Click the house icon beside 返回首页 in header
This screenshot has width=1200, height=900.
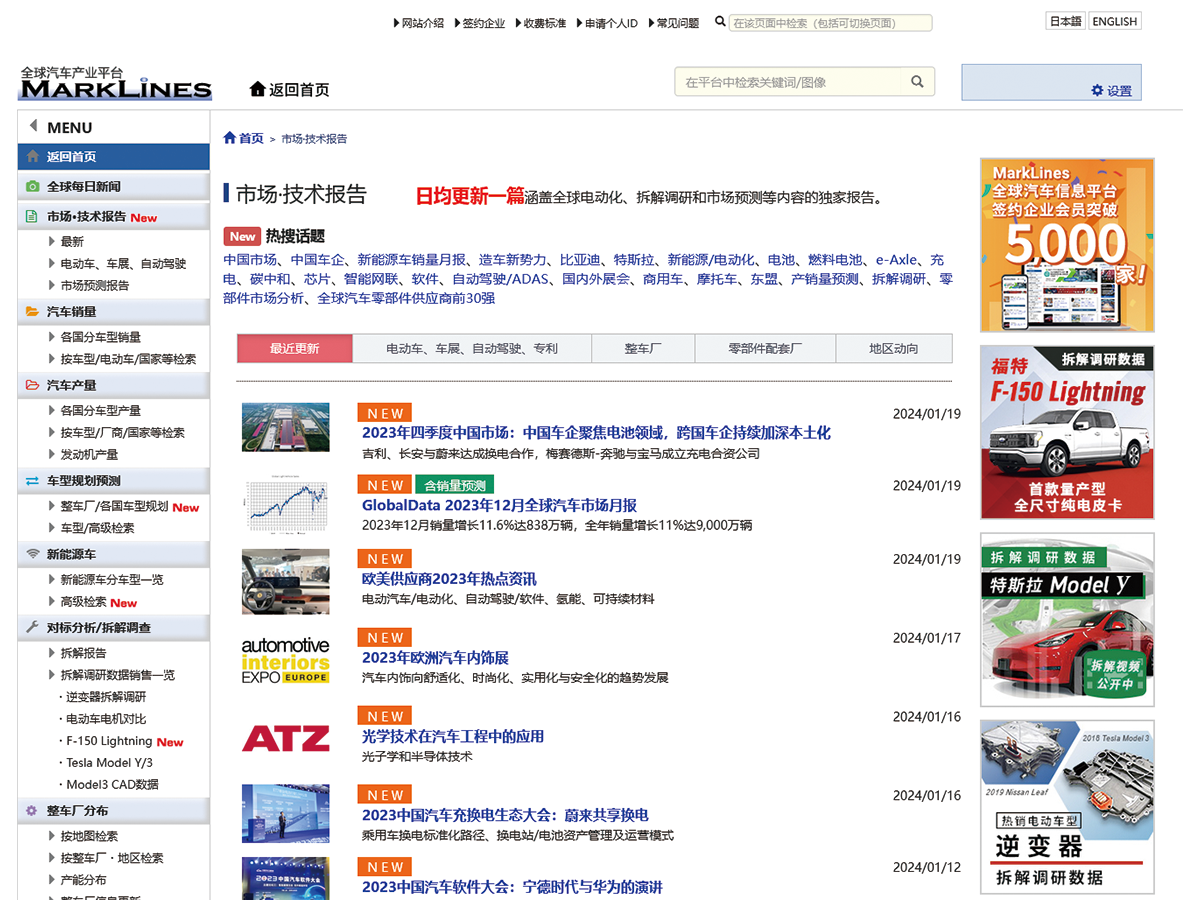pos(257,89)
